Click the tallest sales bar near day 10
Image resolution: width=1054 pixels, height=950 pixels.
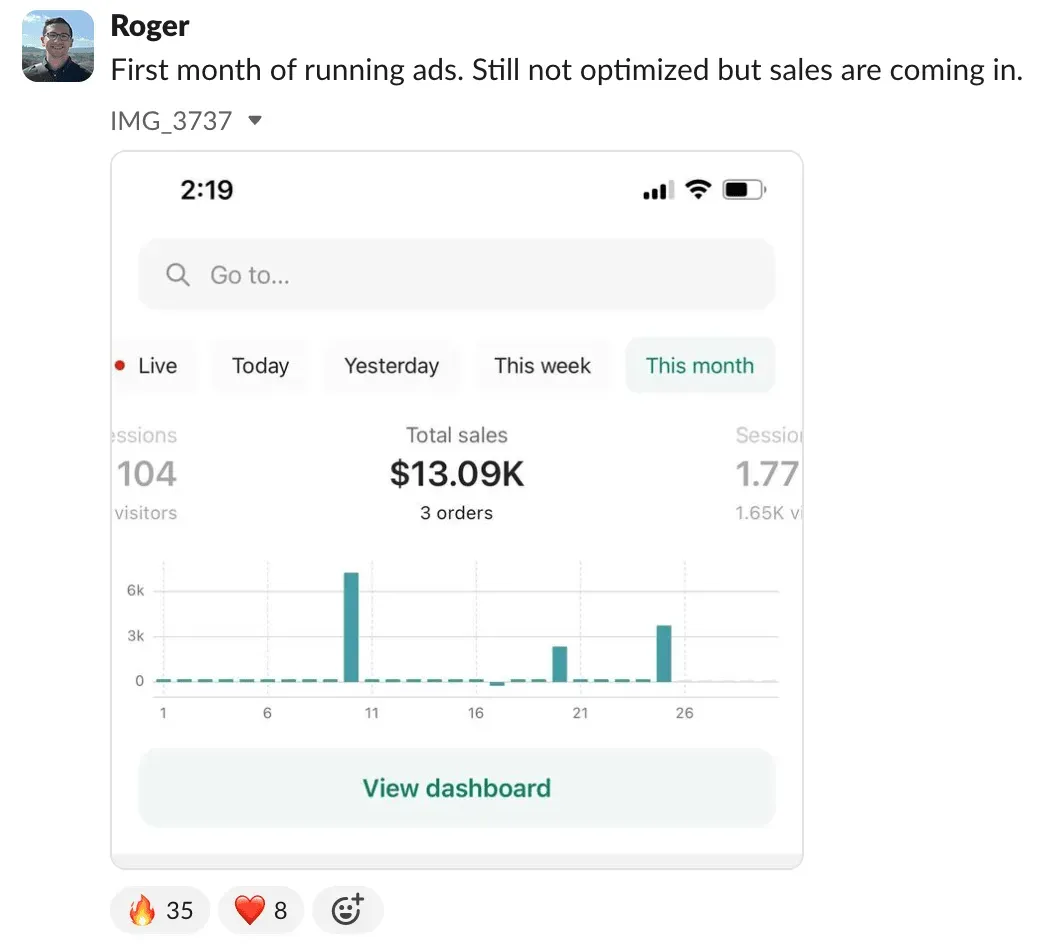pos(351,627)
